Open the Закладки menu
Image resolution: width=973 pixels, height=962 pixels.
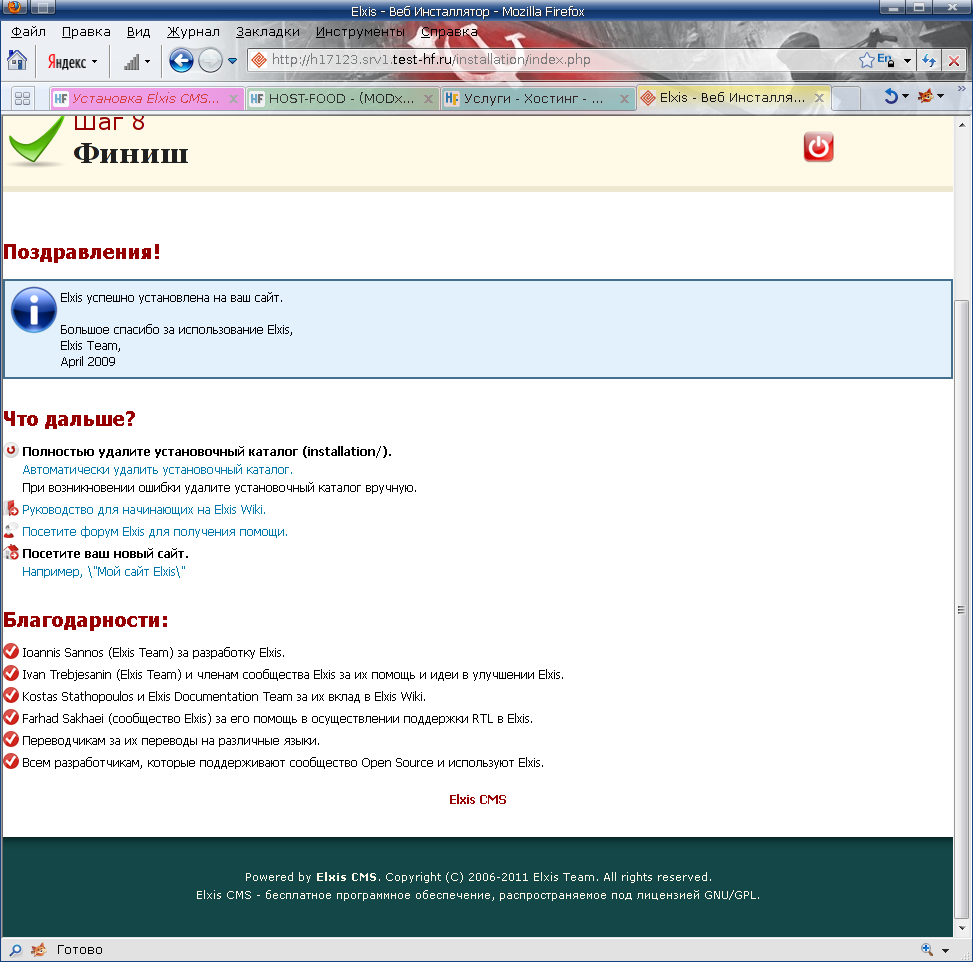pyautogui.click(x=267, y=32)
